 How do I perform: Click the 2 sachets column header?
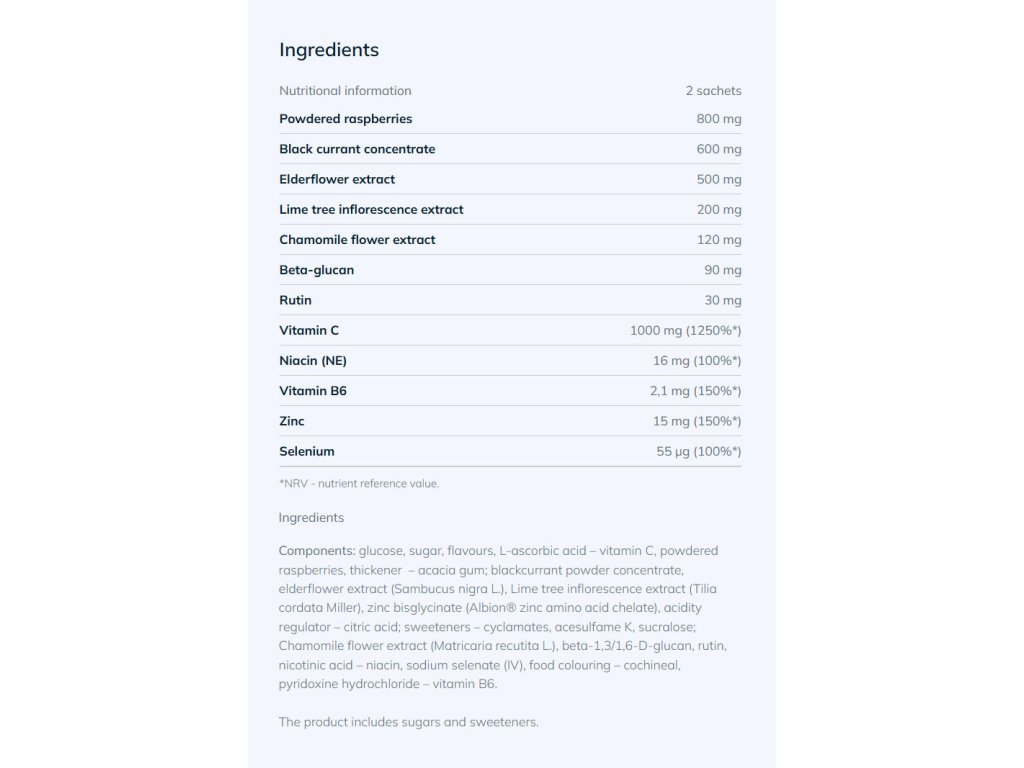tap(713, 91)
